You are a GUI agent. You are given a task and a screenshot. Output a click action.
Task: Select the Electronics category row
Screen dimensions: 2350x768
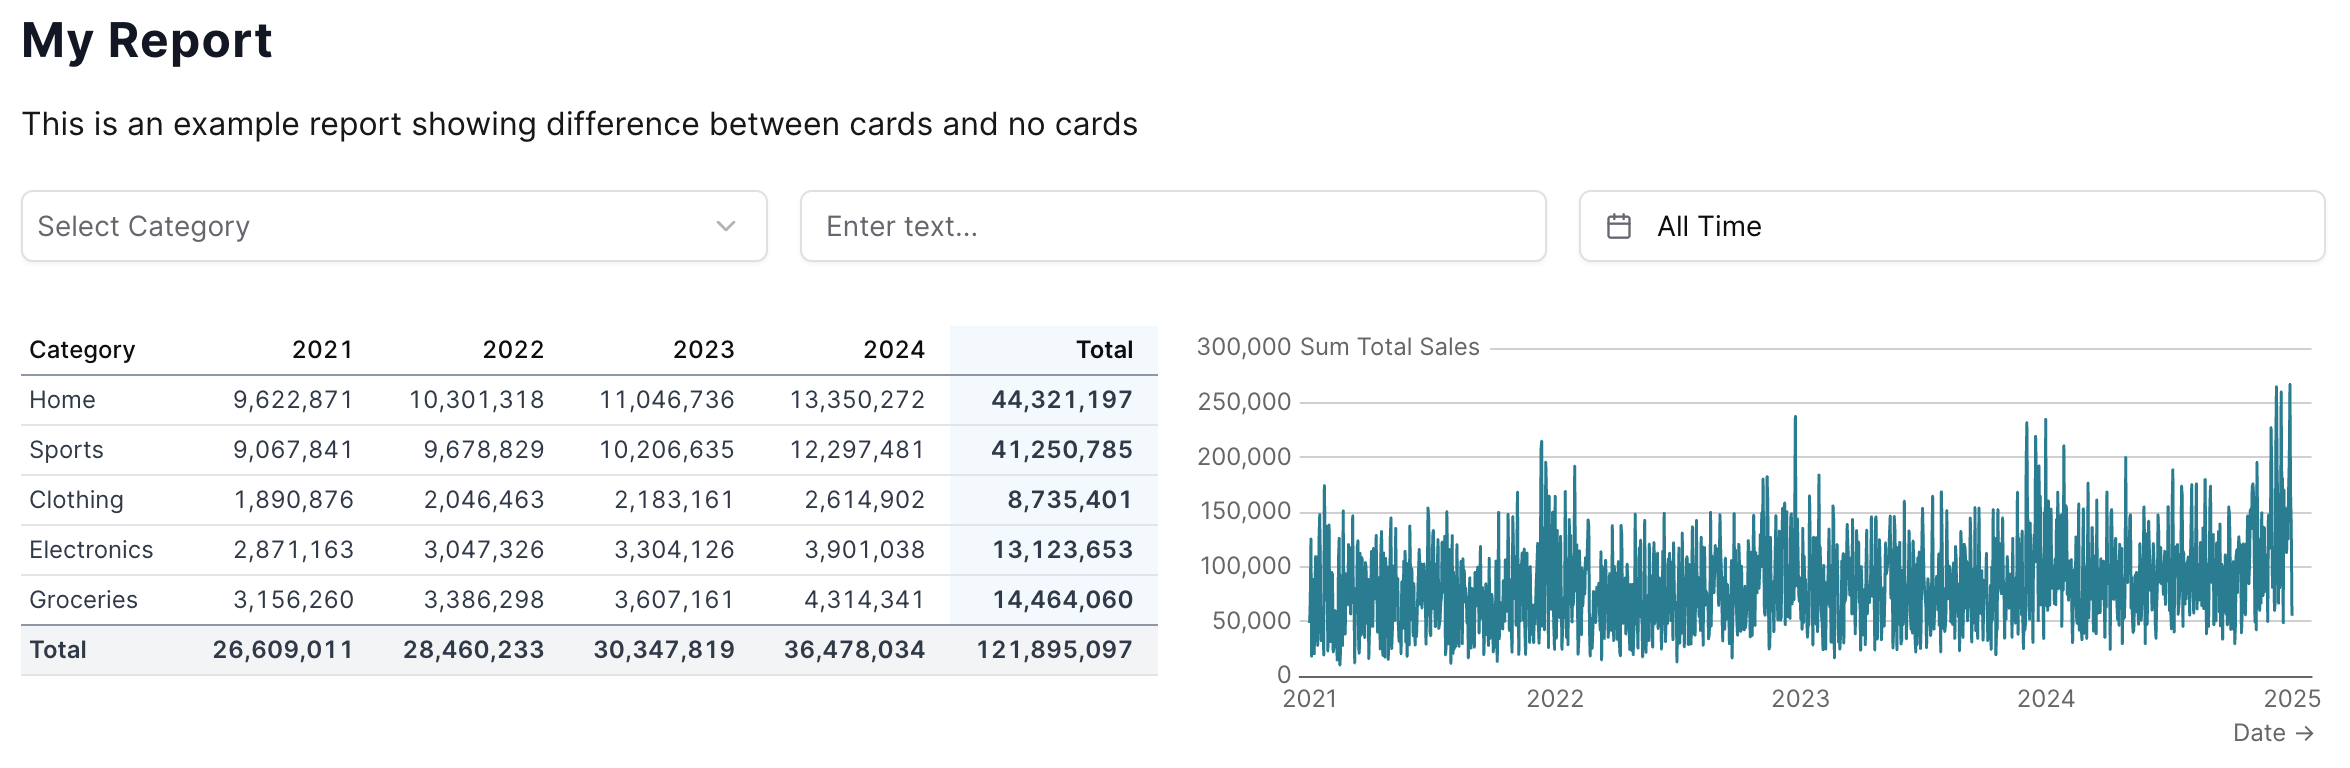tap(91, 549)
